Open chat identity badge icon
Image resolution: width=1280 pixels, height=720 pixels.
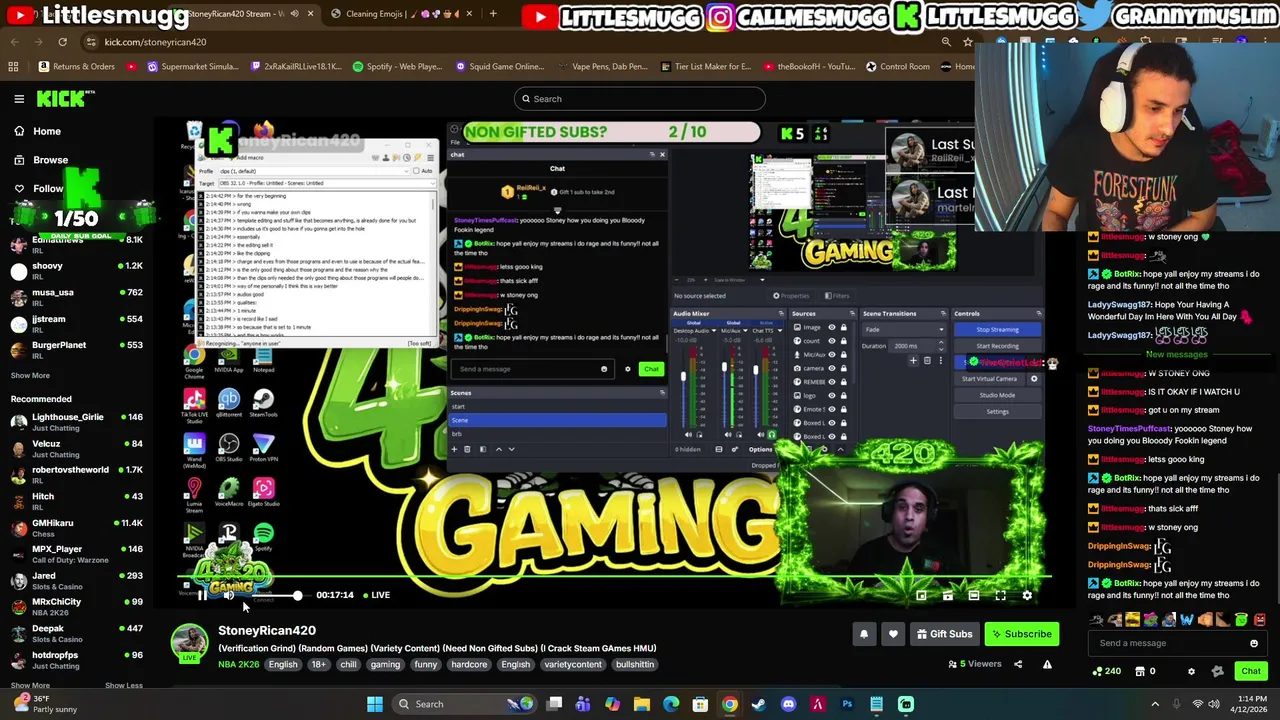(x=1217, y=672)
